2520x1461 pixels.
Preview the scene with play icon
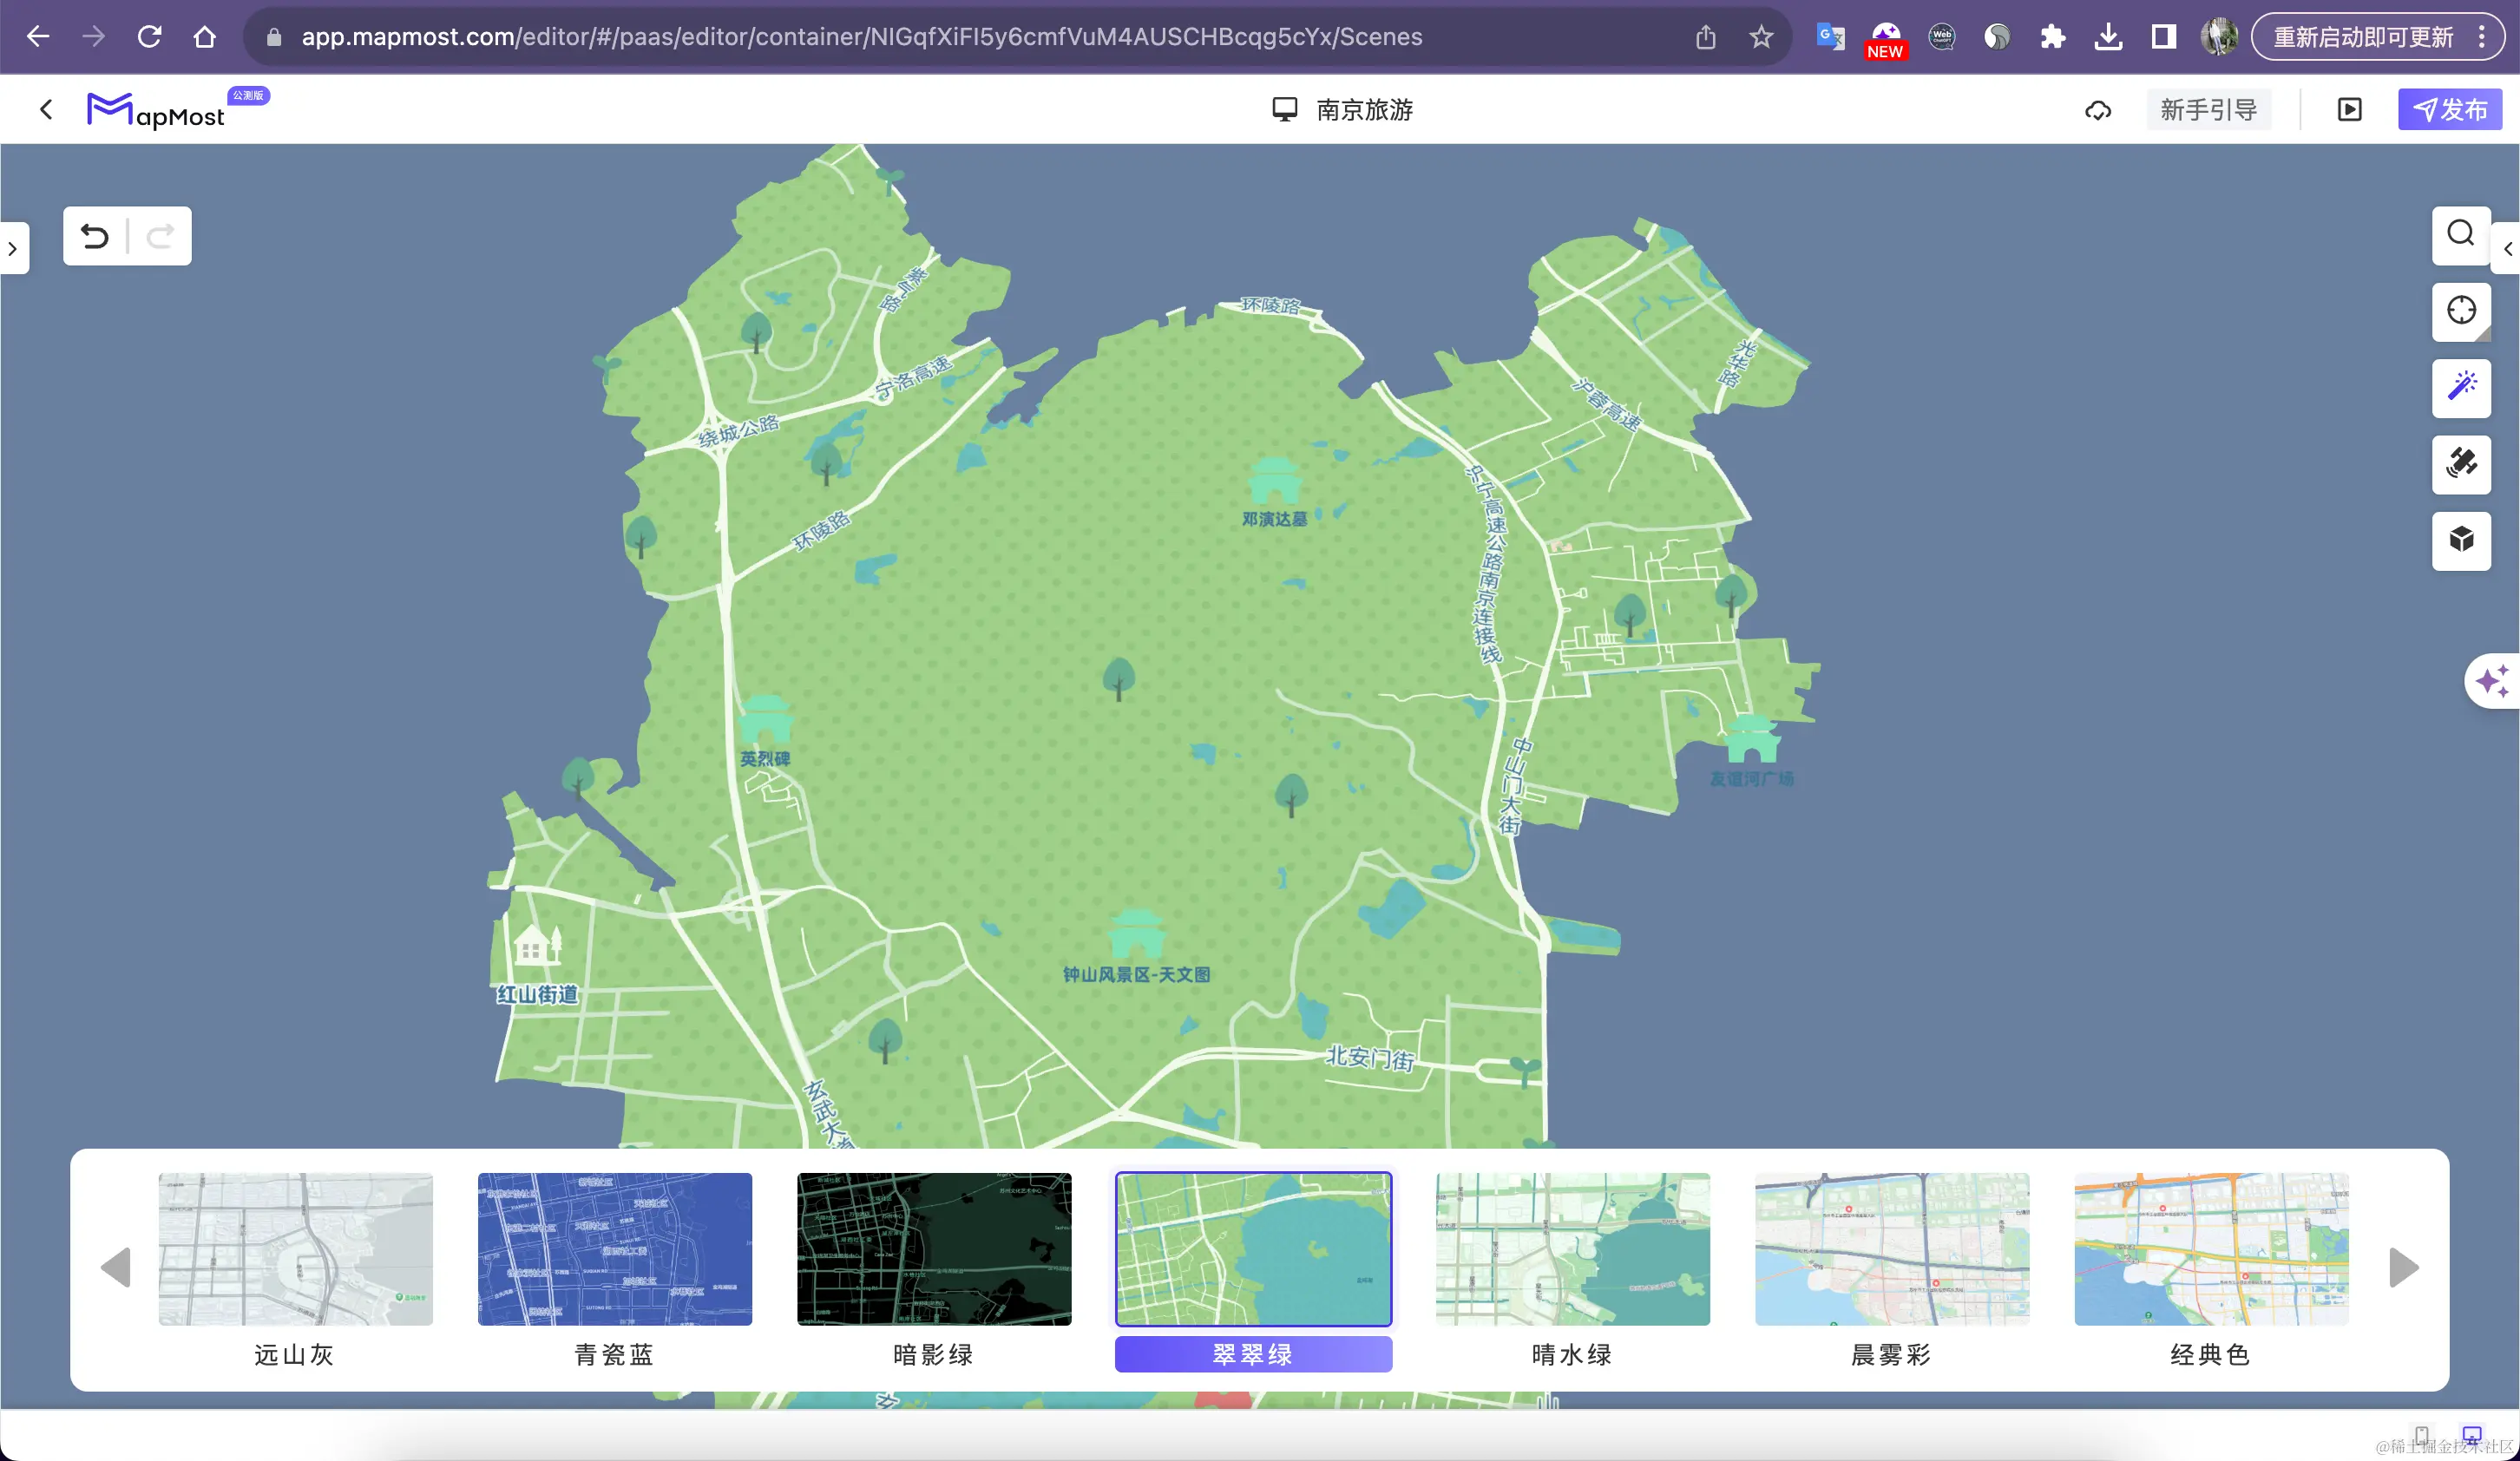tap(2350, 110)
